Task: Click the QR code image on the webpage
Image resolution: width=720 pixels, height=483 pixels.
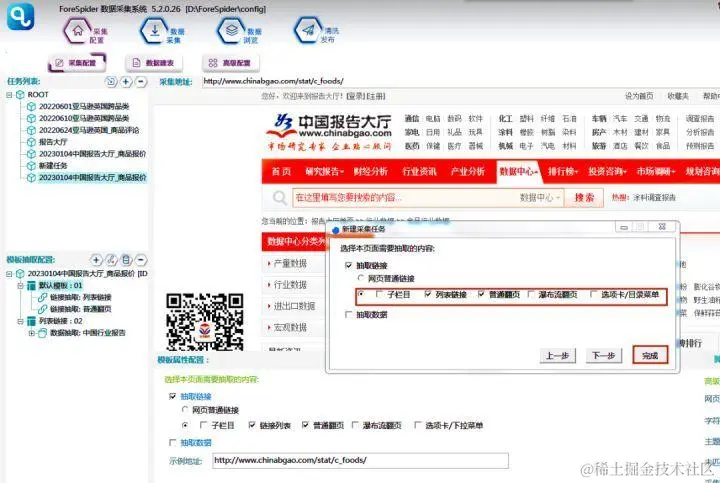Action: pos(205,322)
